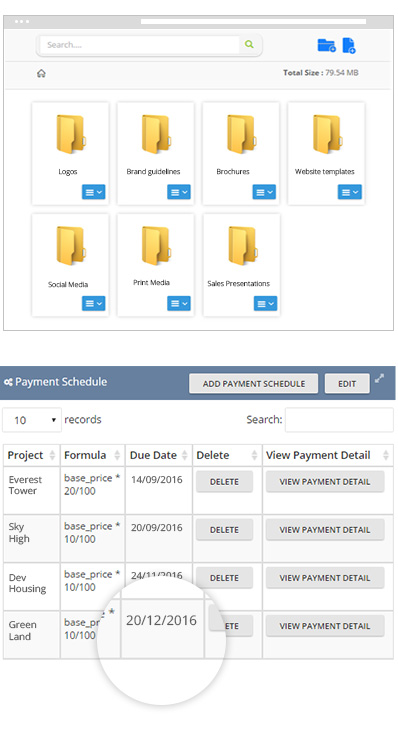This screenshot has width=398, height=733.
Task: Delete the Dev Housing payment row
Action: [x=224, y=578]
